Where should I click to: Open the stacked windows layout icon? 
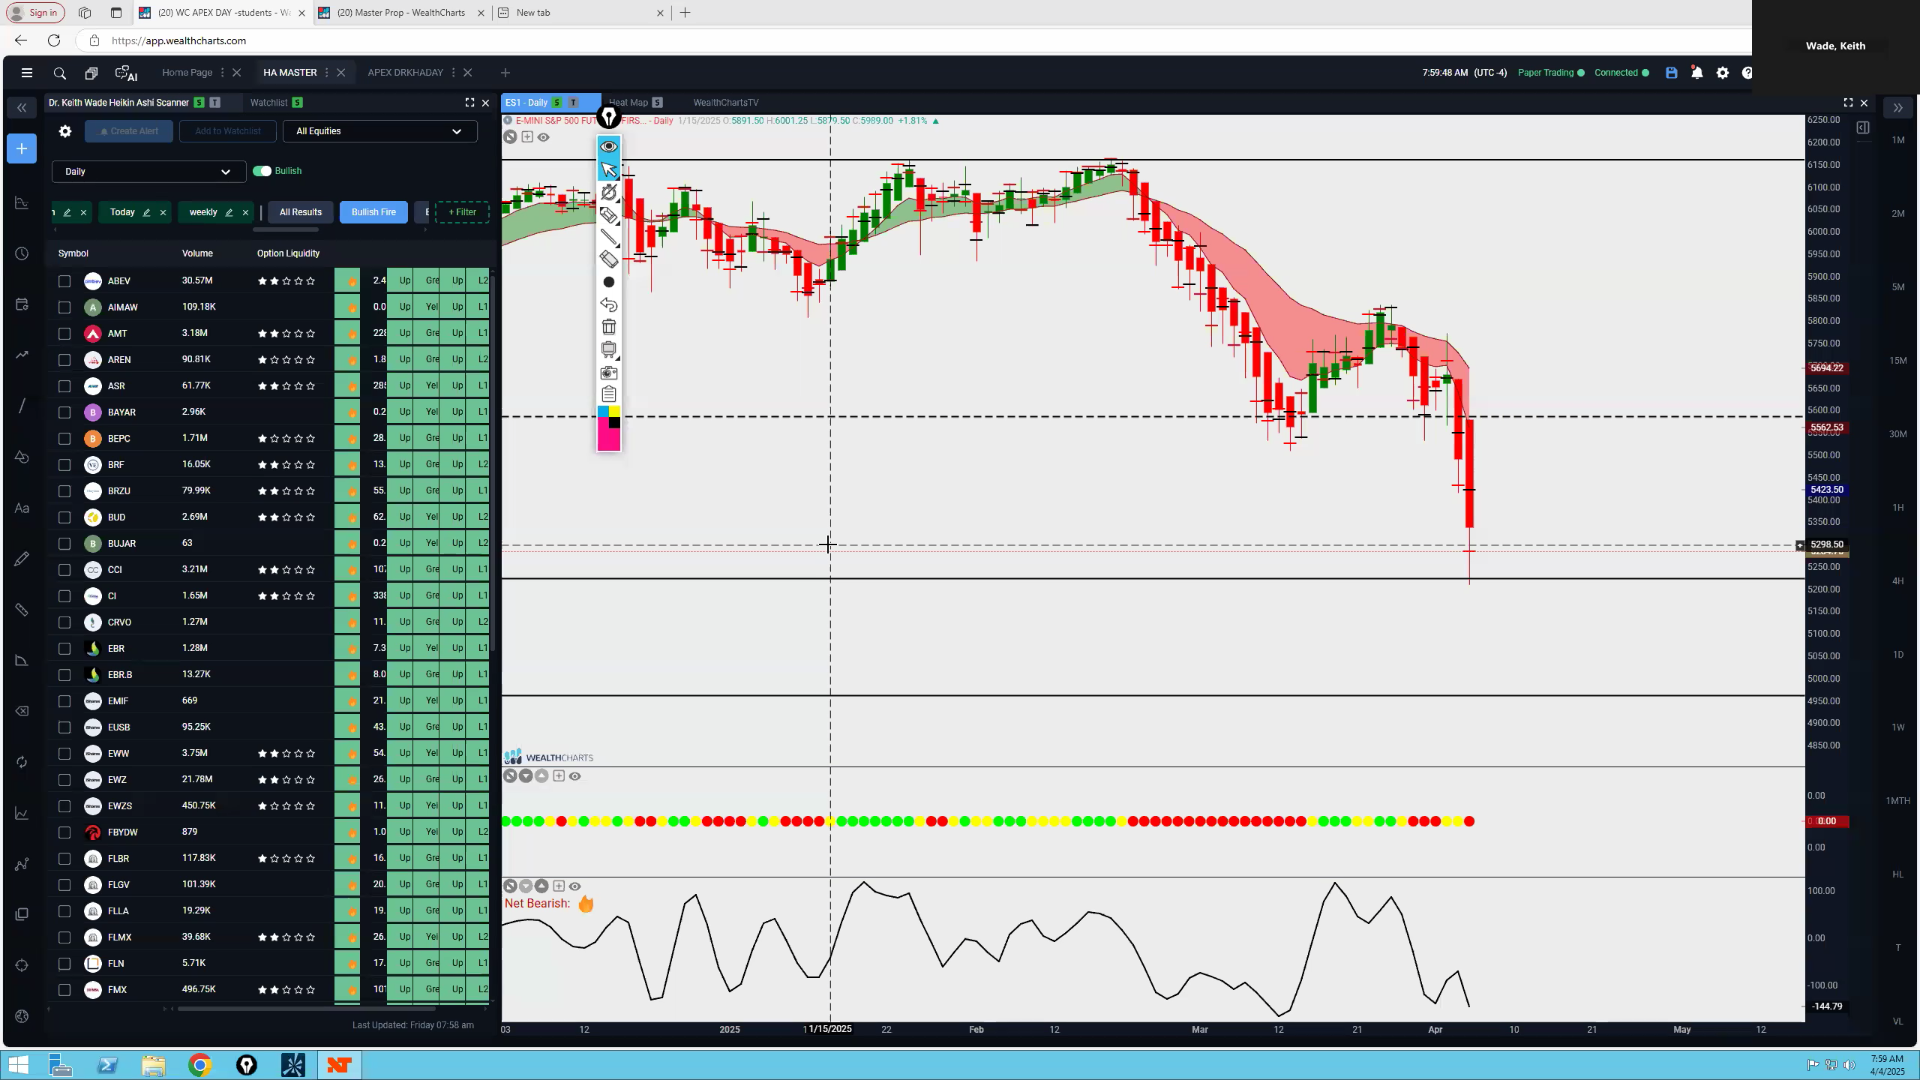[x=91, y=73]
